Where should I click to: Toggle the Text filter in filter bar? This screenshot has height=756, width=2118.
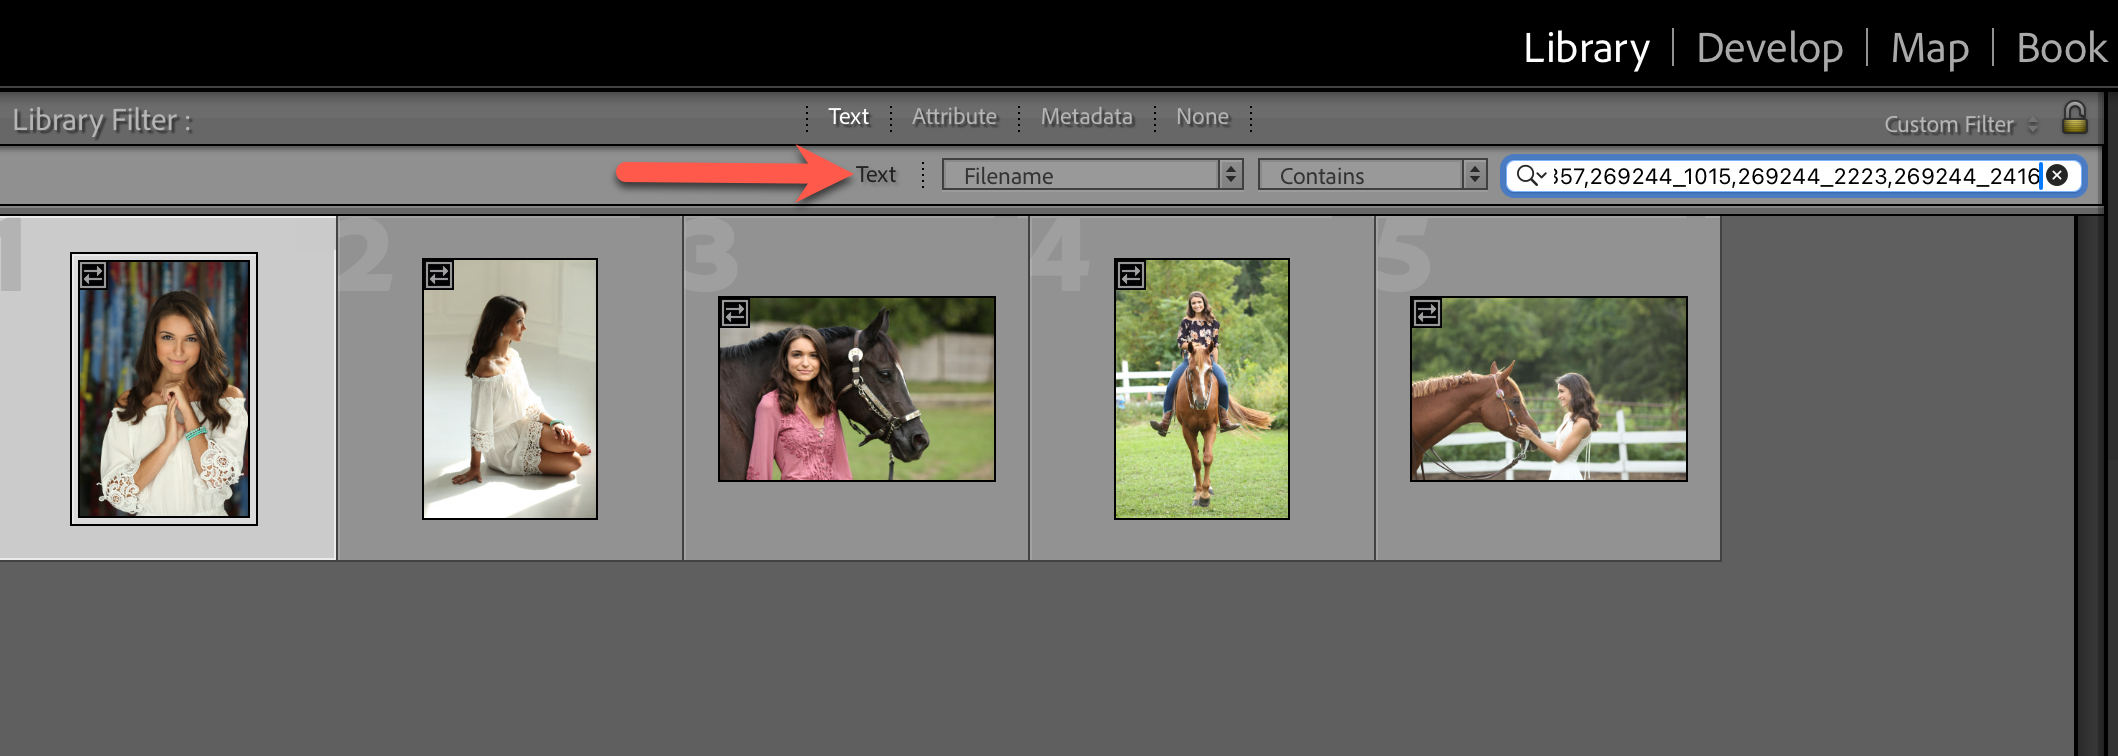(x=848, y=117)
